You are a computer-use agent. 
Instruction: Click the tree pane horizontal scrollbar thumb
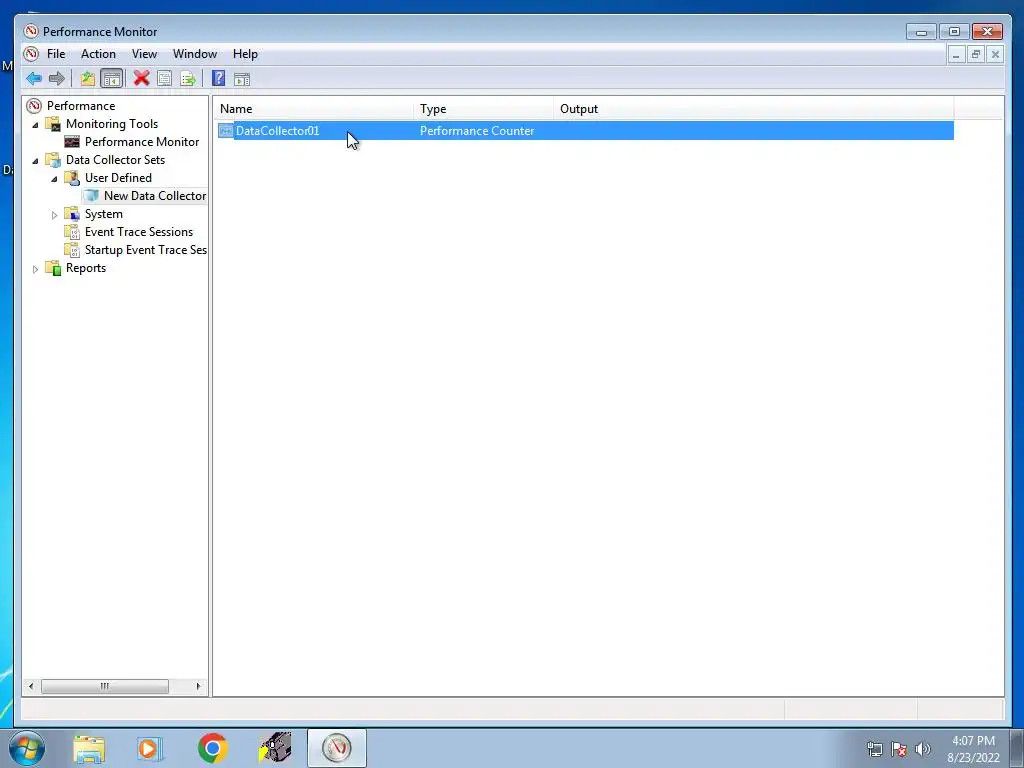click(x=104, y=686)
